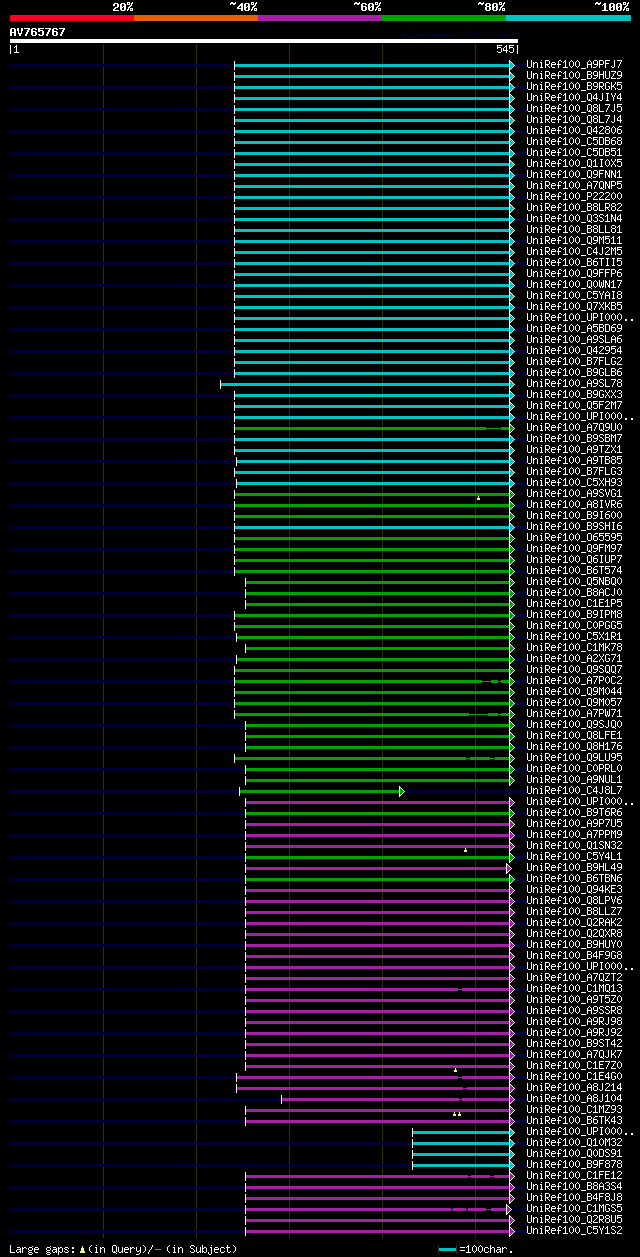Select the UniRef100_Q10M32 label
The height and width of the screenshot is (1257, 640).
pos(574,1142)
